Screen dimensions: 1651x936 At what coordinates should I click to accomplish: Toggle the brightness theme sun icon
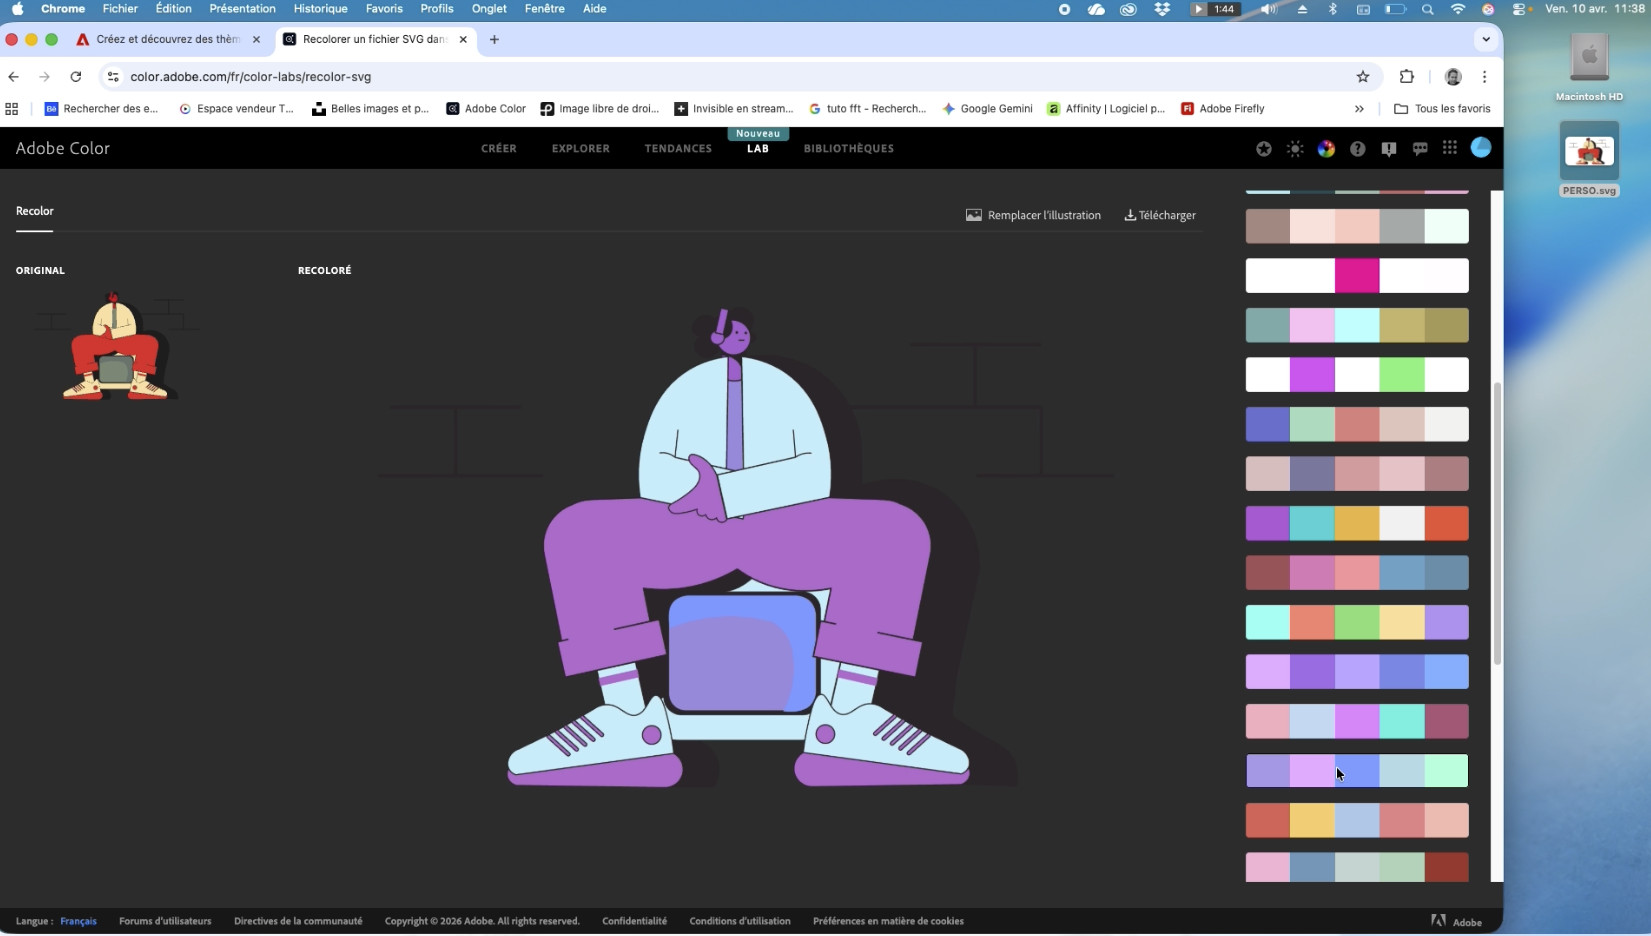pos(1295,149)
